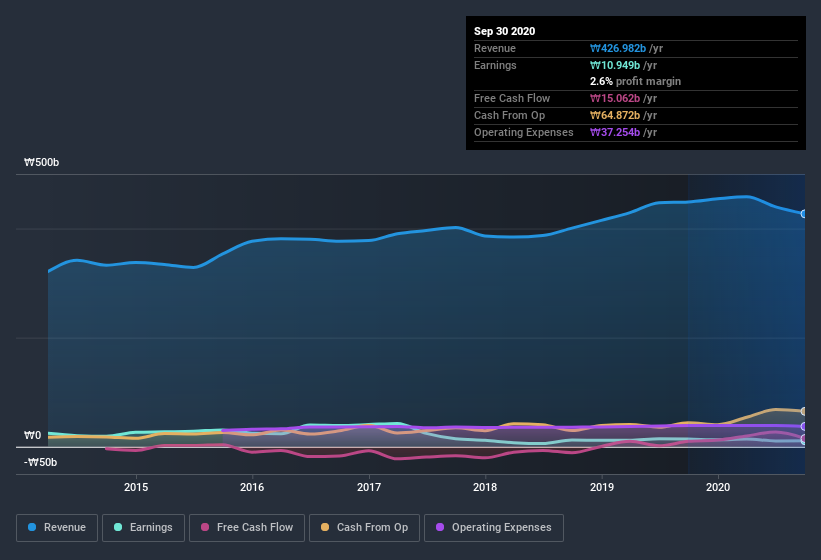Select the 2015 x-axis label
821x560 pixels.
(x=136, y=487)
